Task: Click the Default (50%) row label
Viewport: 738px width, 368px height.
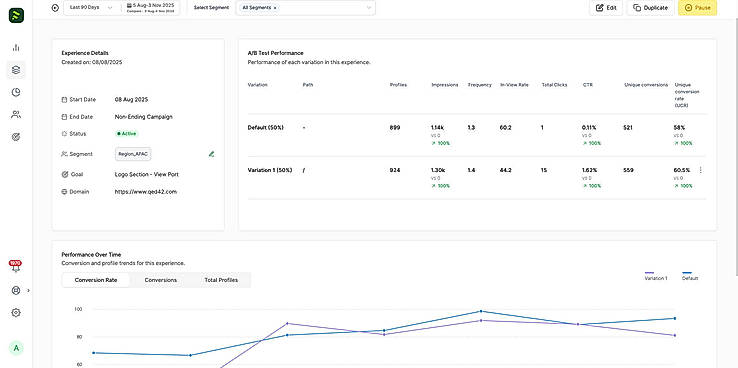Action: pyautogui.click(x=265, y=128)
